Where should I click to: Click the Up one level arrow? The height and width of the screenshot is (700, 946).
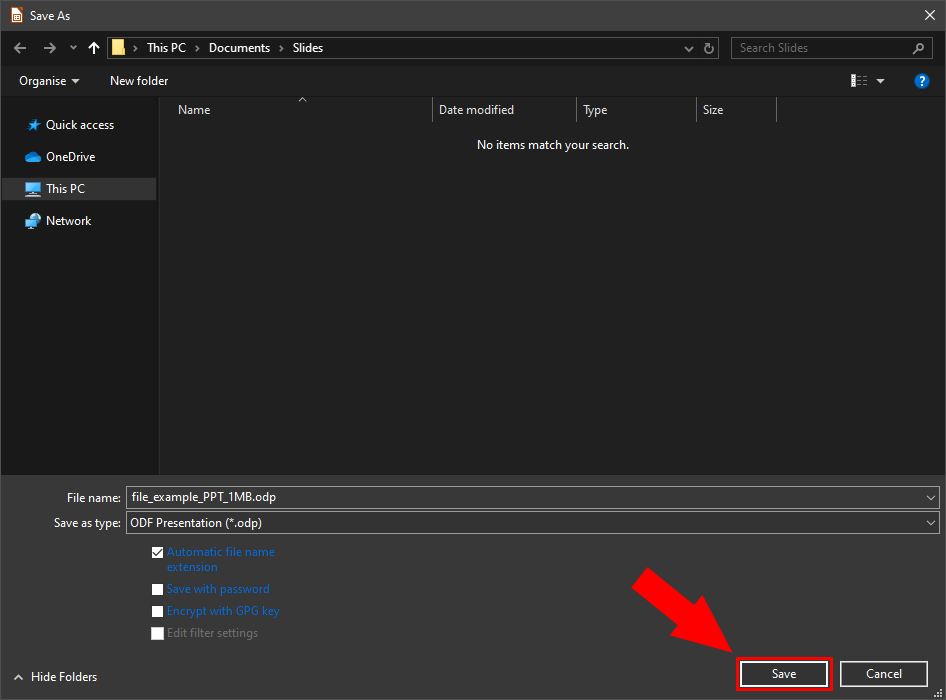pyautogui.click(x=94, y=48)
